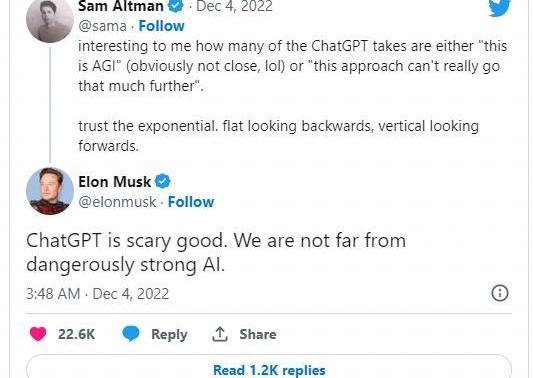This screenshot has height=378, width=533.
Task: Click the 22.6K likes count
Action: 76,334
